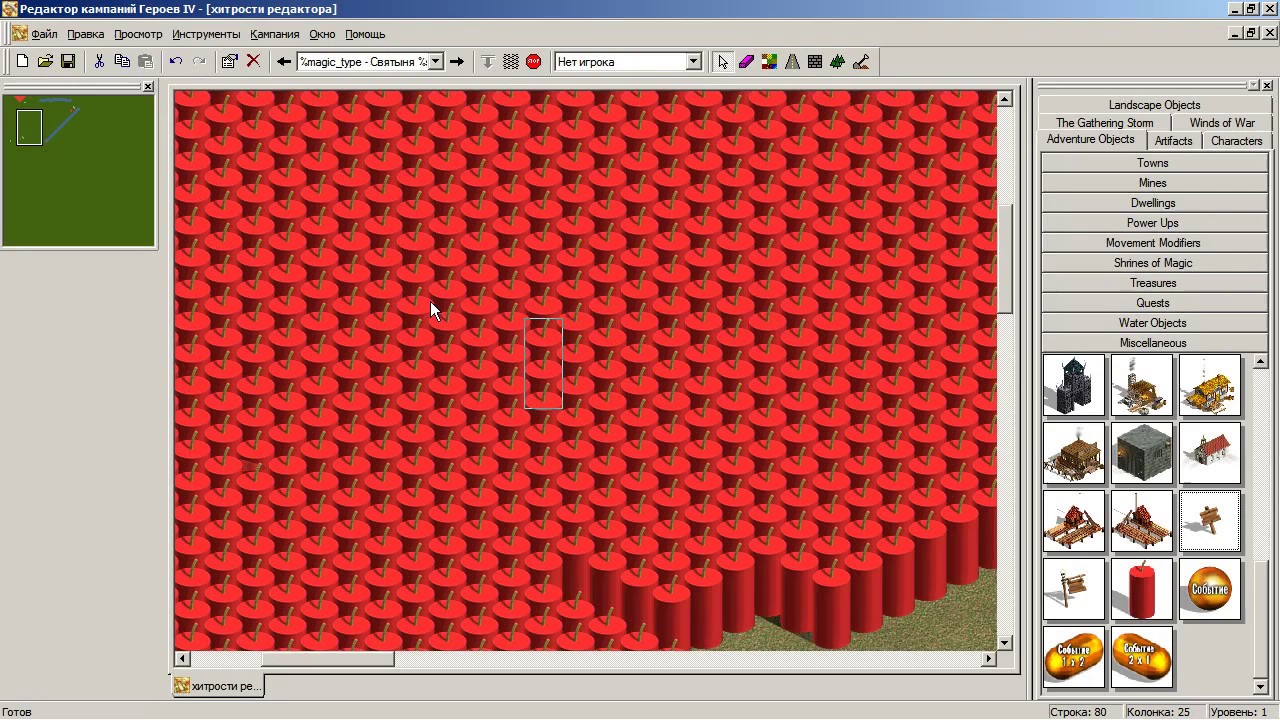Select the road drawing tool
This screenshot has width=1280, height=720.
[792, 62]
